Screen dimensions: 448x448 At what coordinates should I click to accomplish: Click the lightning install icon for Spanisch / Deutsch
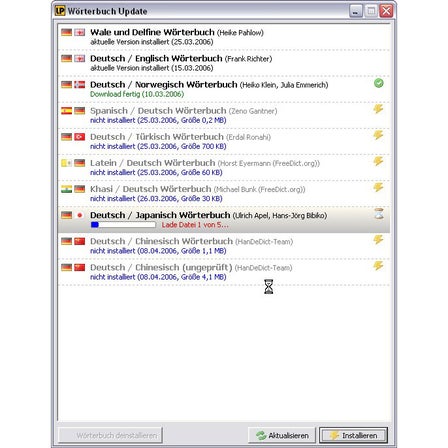(378, 109)
